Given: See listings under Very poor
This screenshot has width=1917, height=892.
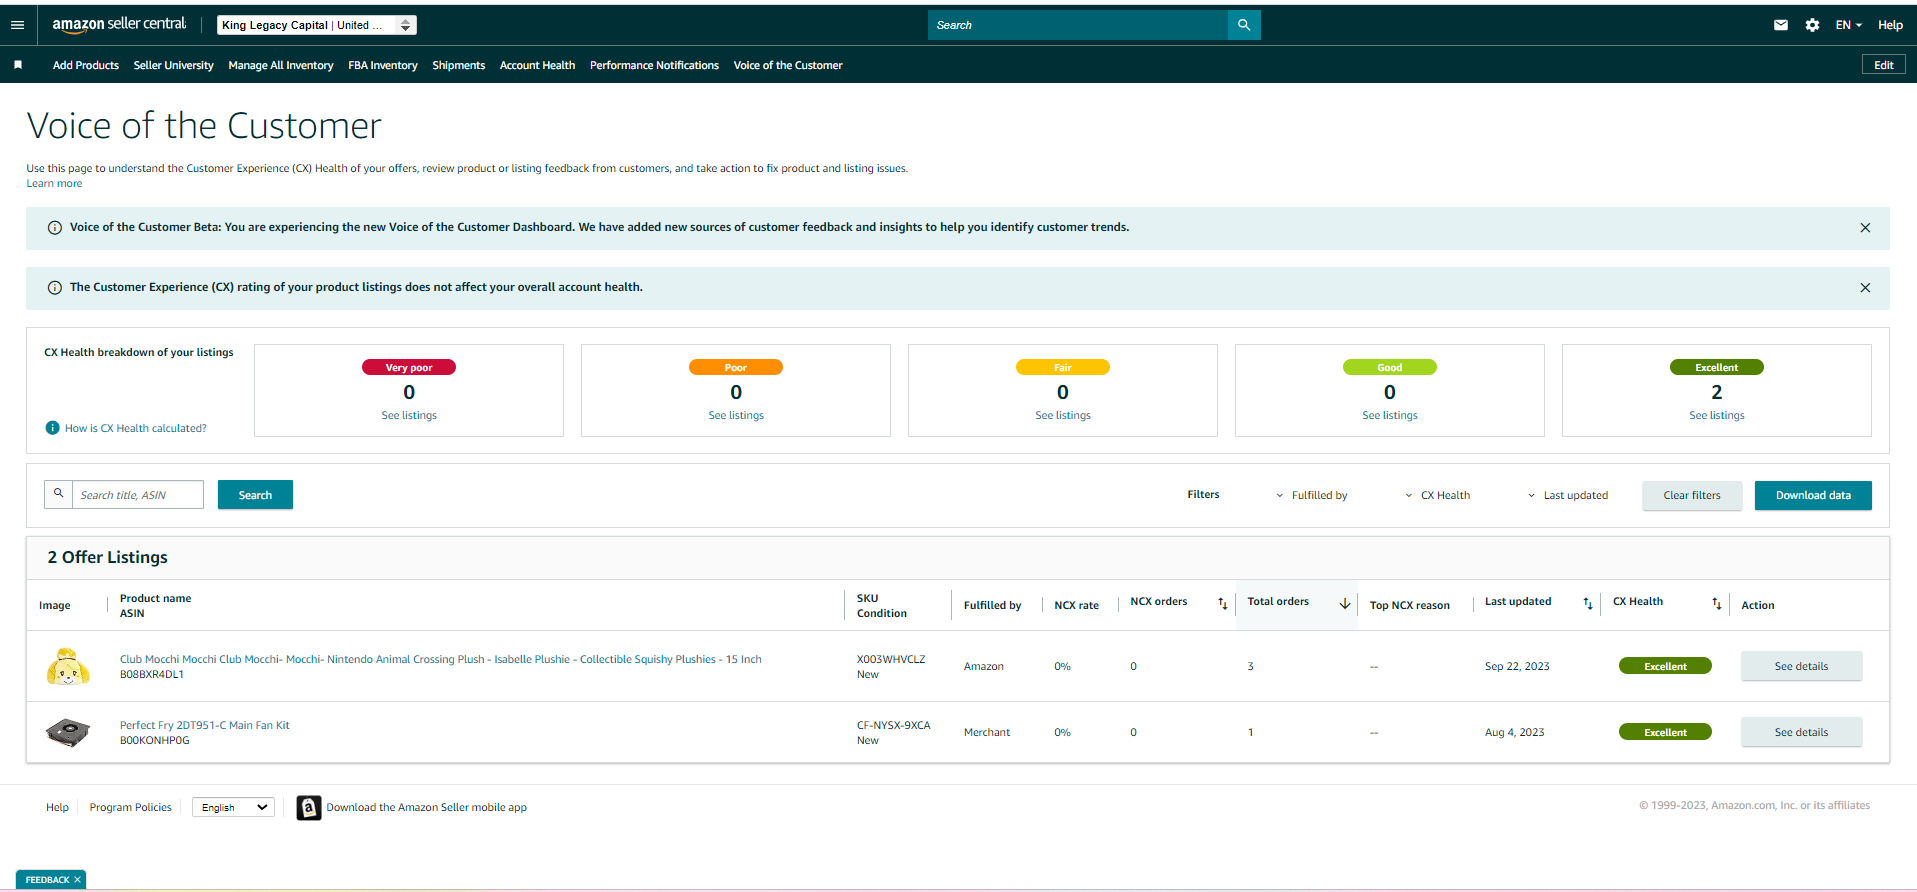Looking at the screenshot, I should pos(409,416).
